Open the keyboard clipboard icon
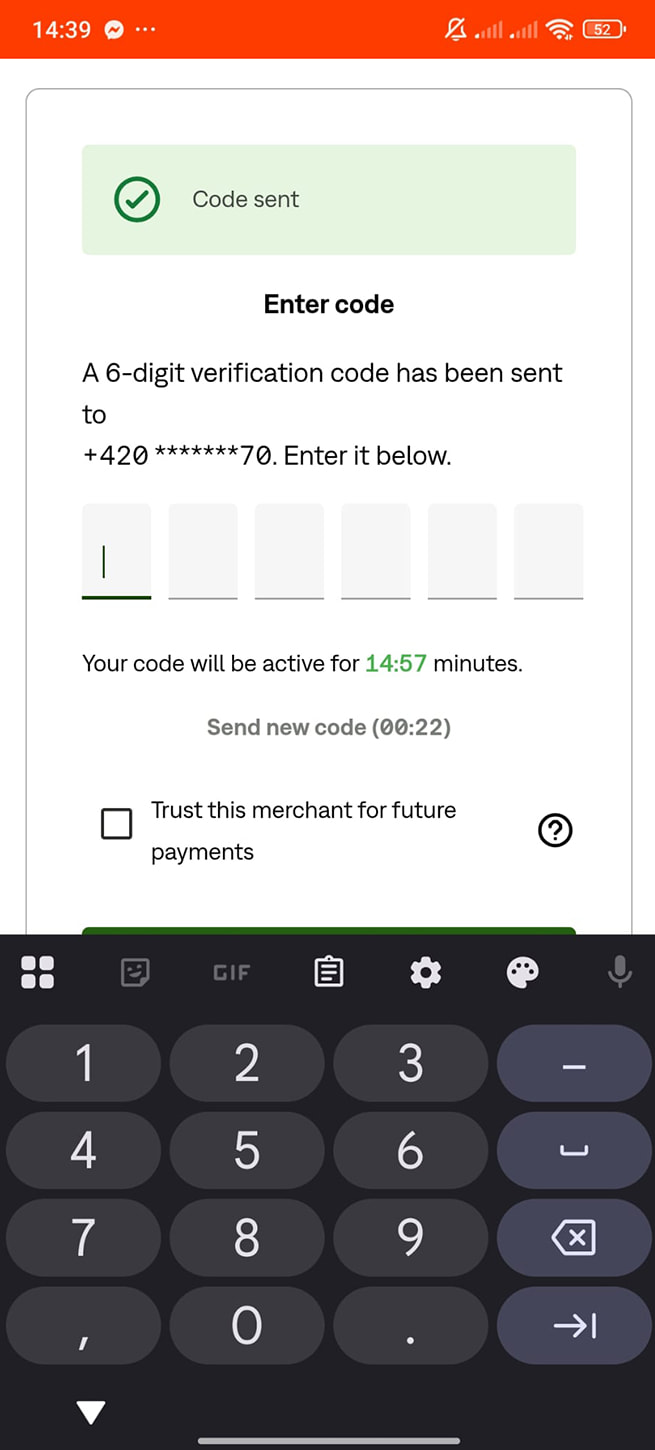 click(x=329, y=972)
